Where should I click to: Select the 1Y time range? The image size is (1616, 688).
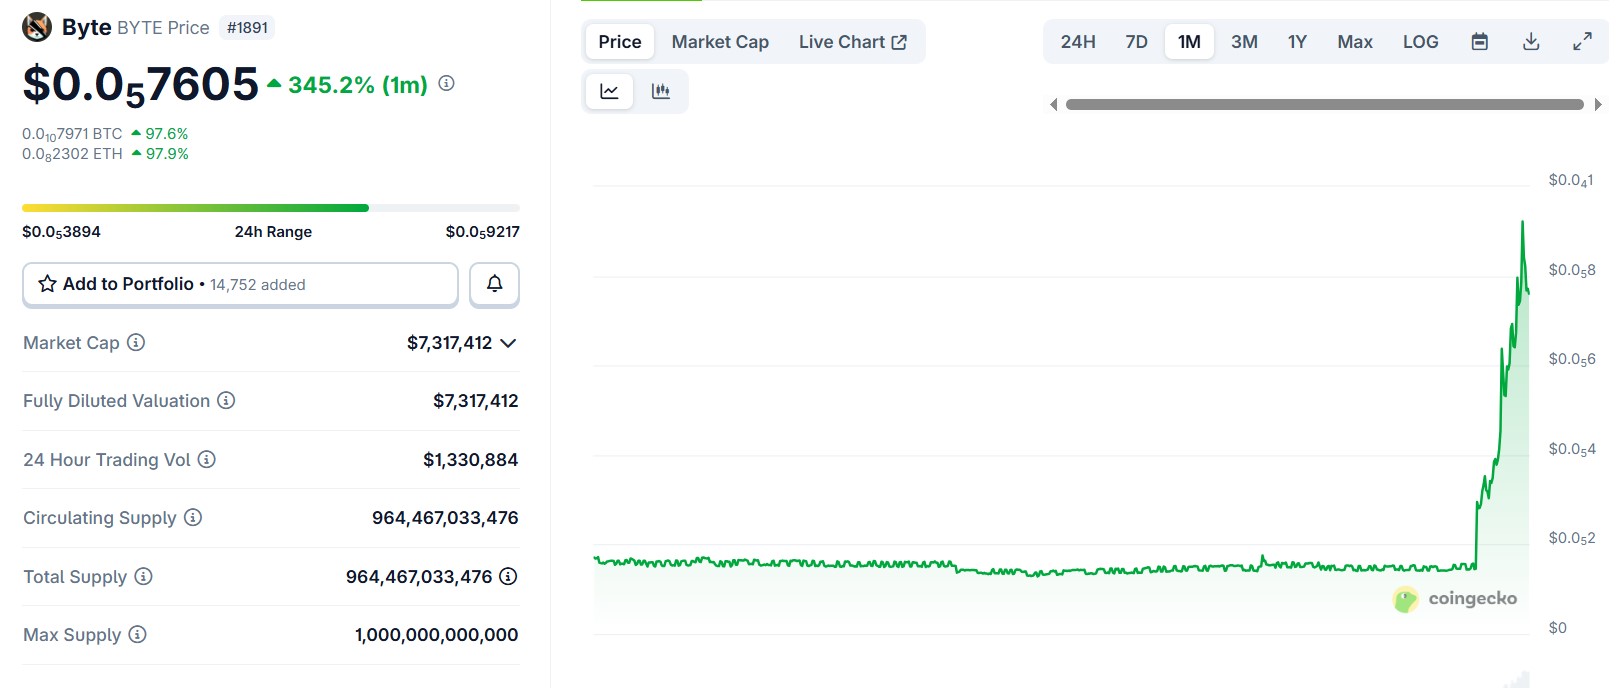(x=1297, y=42)
